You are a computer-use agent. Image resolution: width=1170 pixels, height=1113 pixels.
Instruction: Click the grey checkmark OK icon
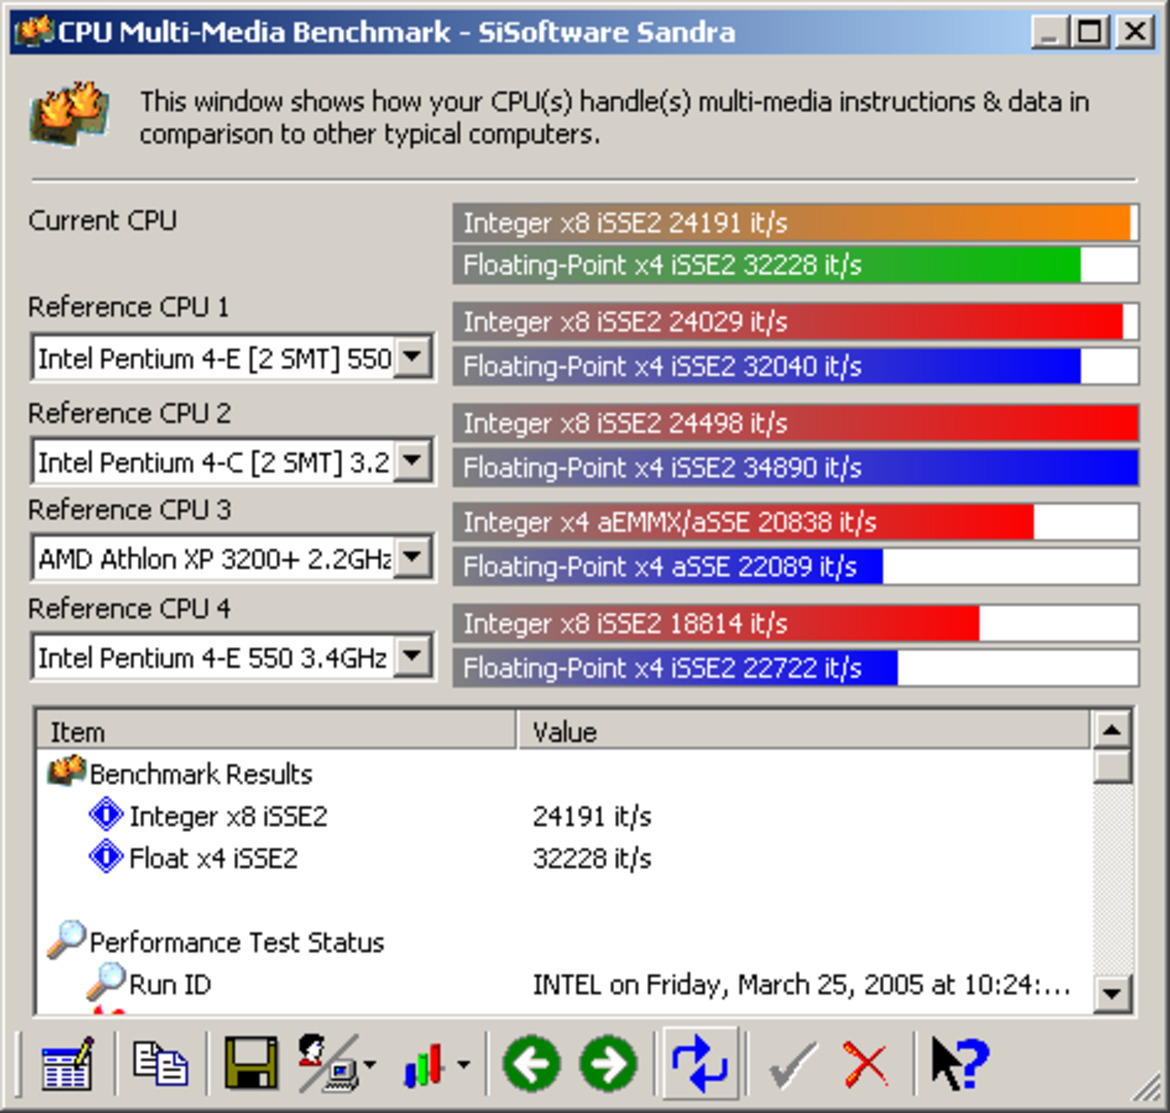(x=792, y=1065)
